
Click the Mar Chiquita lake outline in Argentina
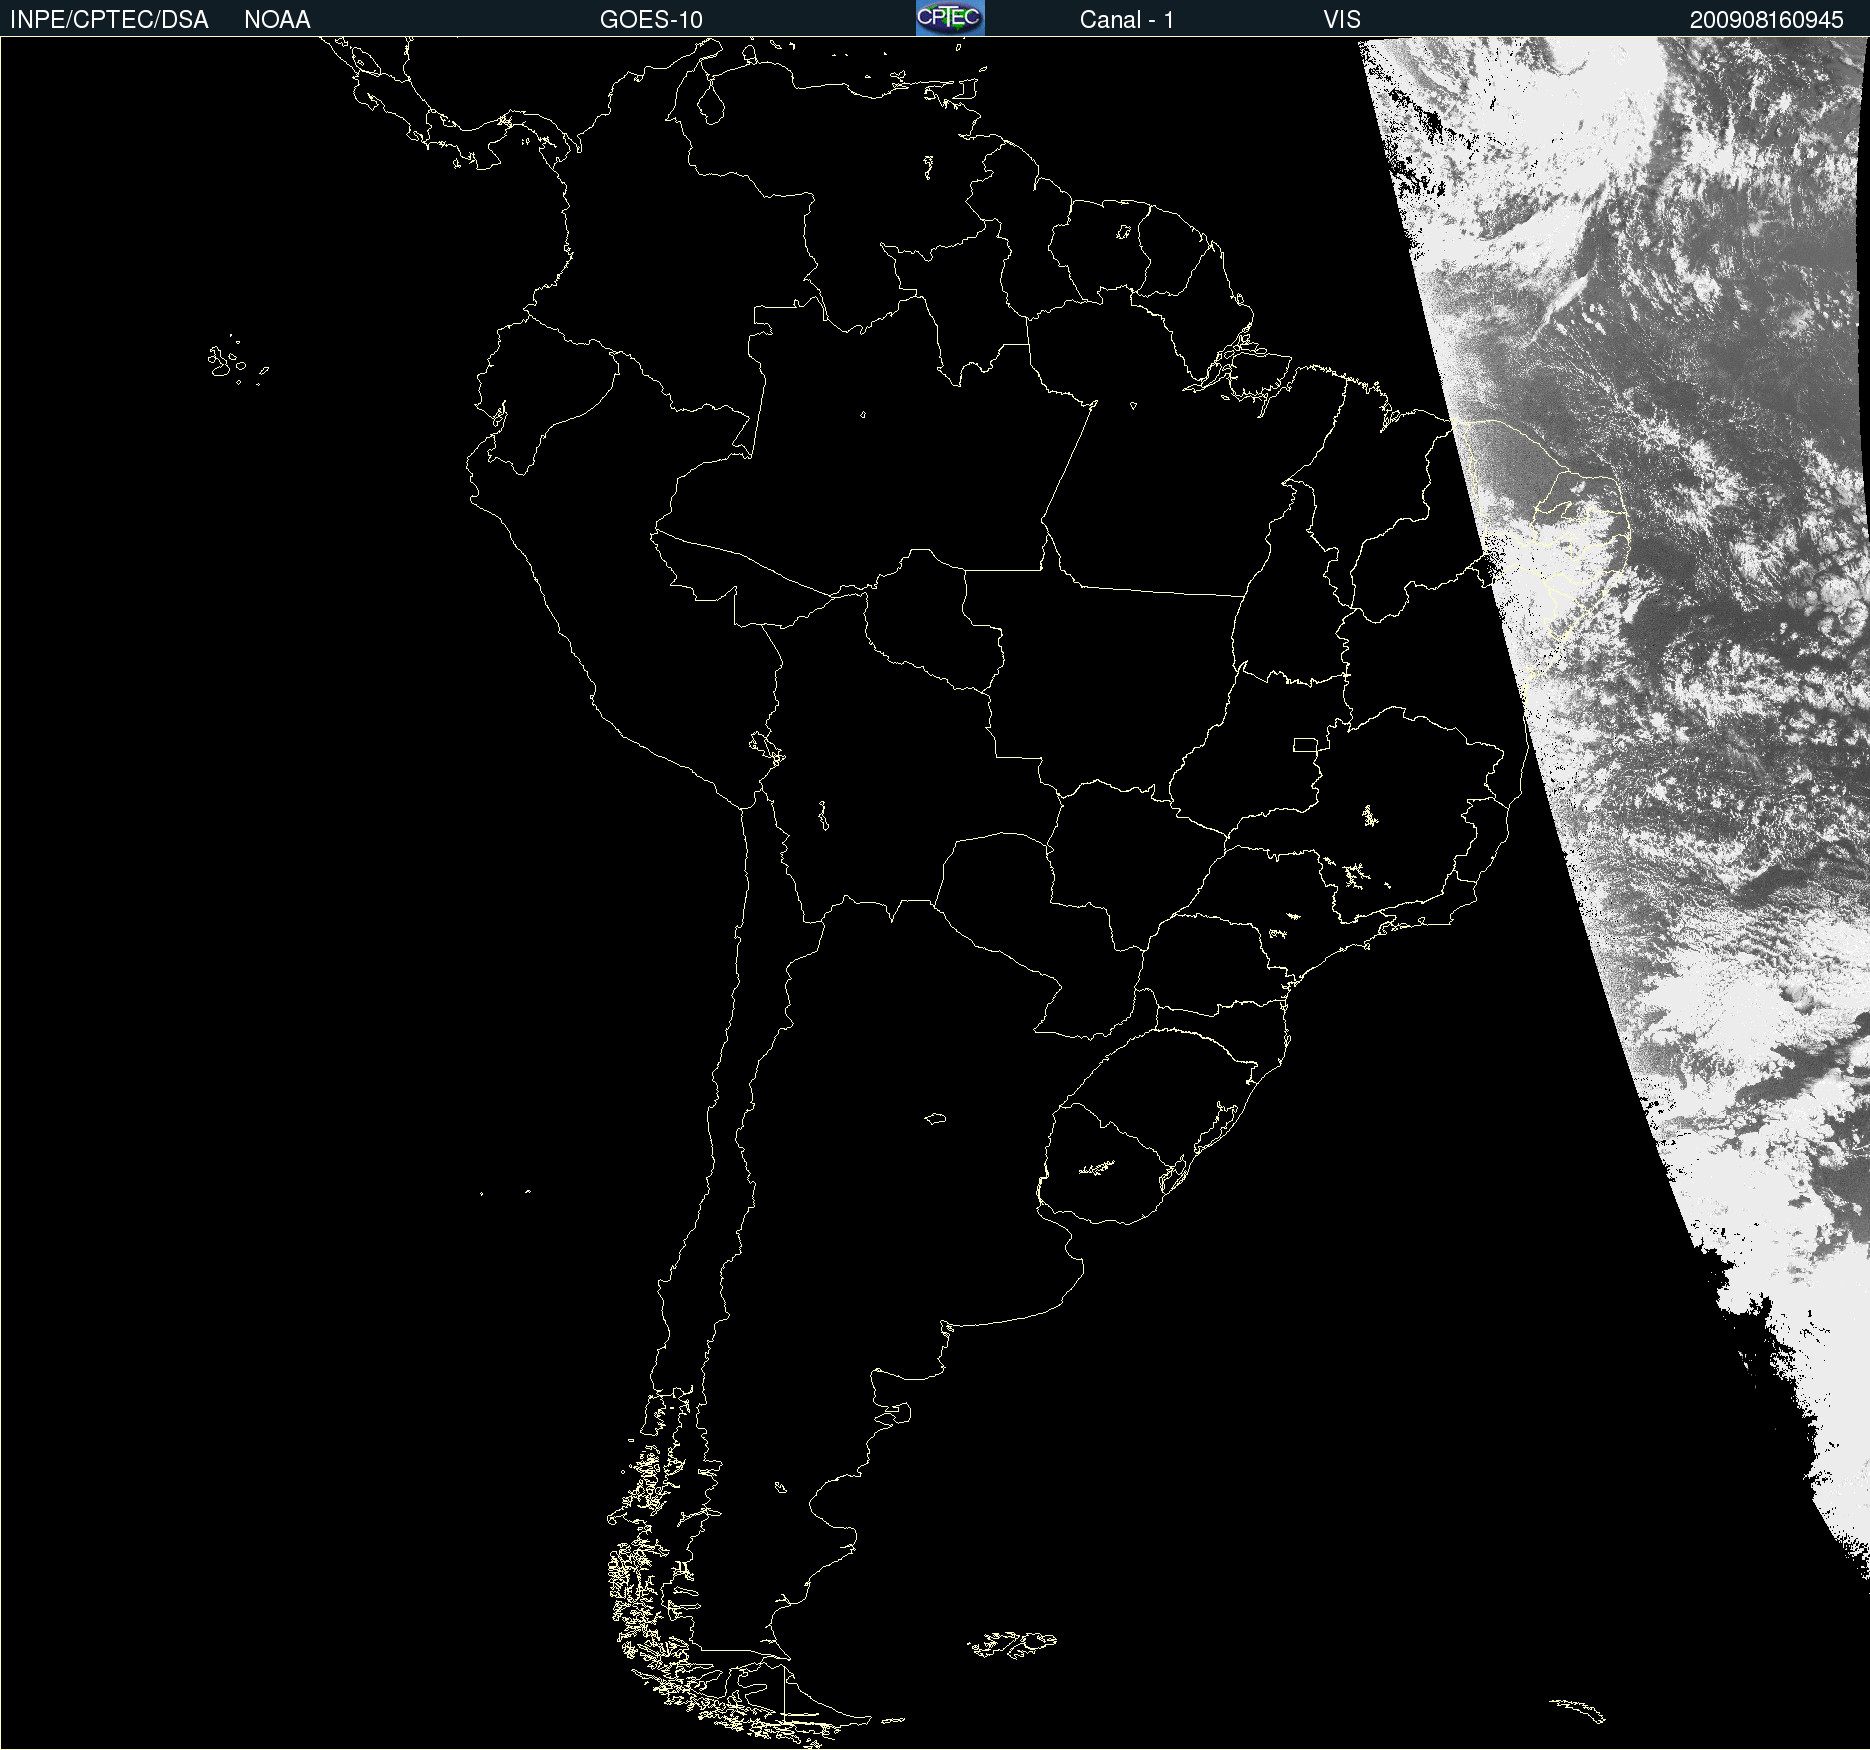pos(935,1118)
